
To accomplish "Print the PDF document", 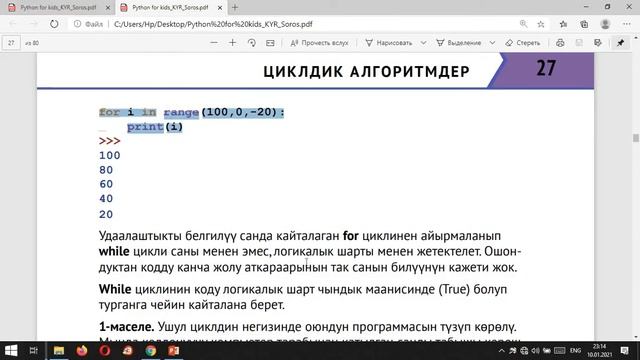I will [560, 43].
